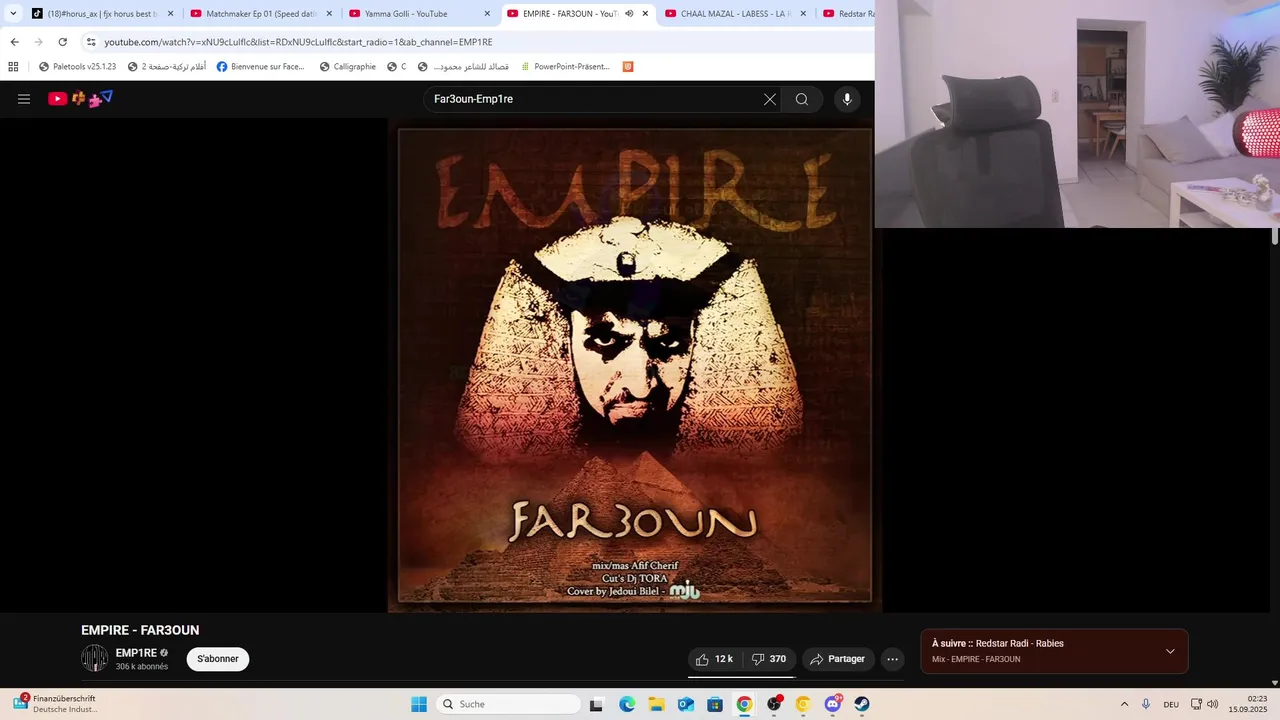Open the Bienvenue sur Facebook bookmark
Viewport: 1280px width, 720px height.
[260, 67]
